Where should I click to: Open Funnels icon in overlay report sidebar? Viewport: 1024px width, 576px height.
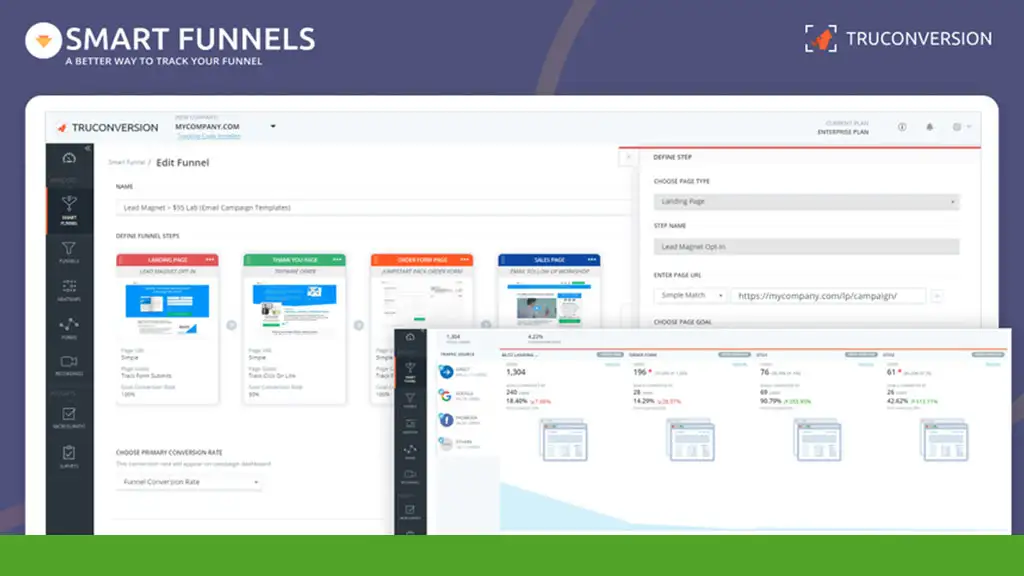pos(410,400)
